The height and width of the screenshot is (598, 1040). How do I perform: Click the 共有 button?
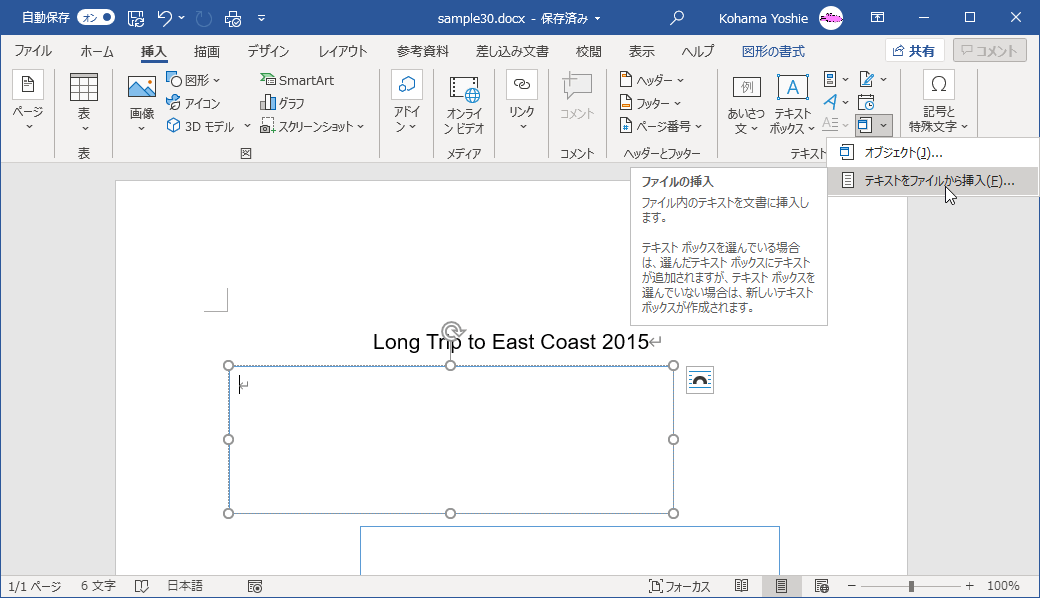coord(913,50)
